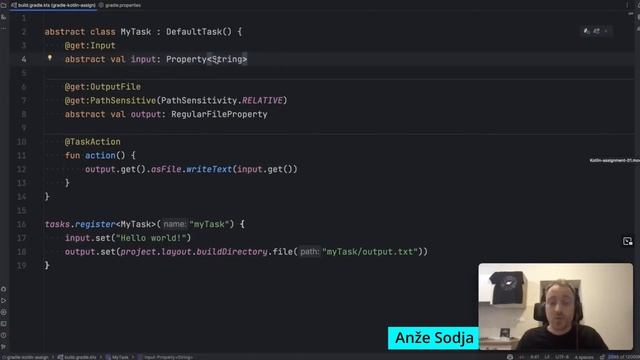640x360 pixels.
Task: Click buildDirectory on line 18
Action: (232, 252)
